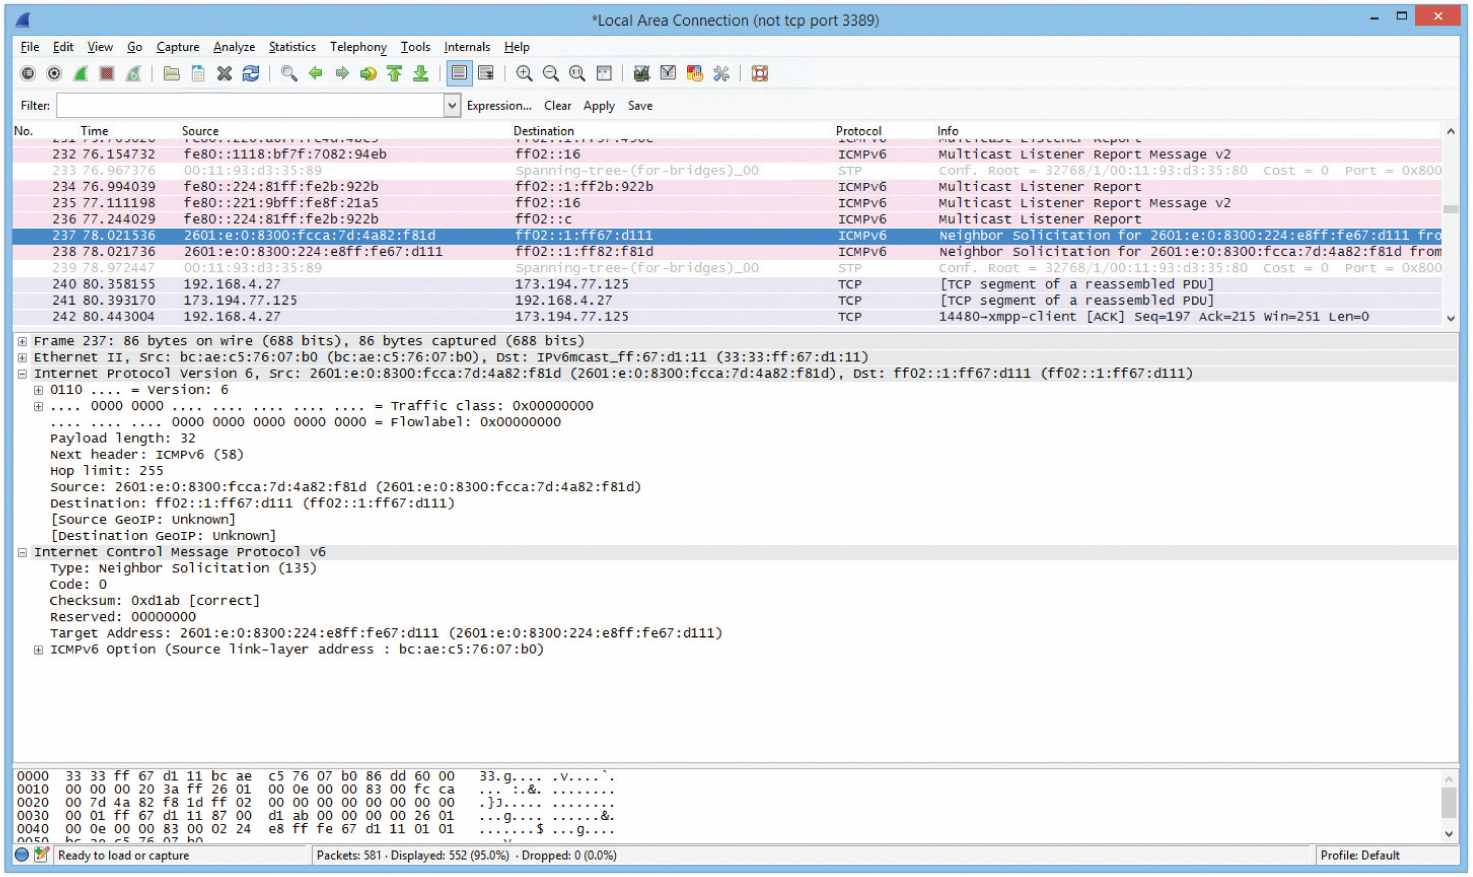Open the Statistics menu
Screen dimensions: 1473x877
click(x=292, y=47)
